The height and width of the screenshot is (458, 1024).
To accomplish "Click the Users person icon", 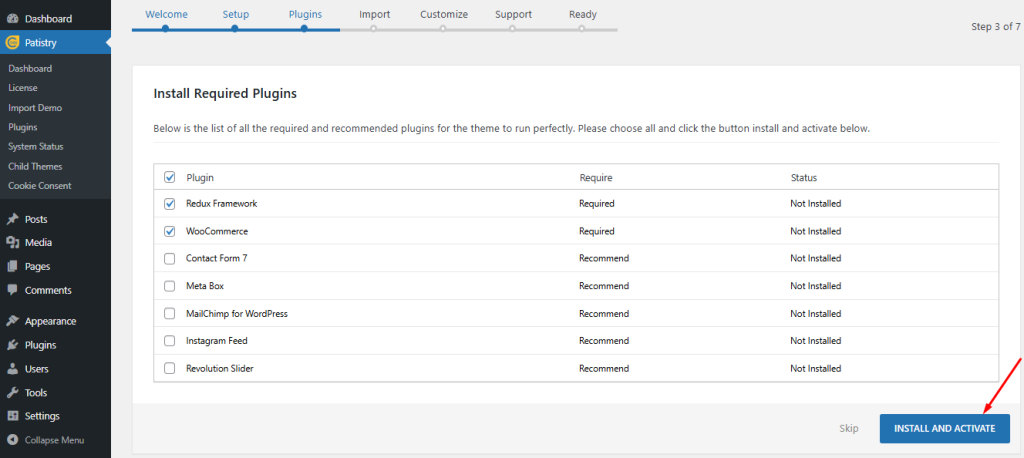I will 12,369.
